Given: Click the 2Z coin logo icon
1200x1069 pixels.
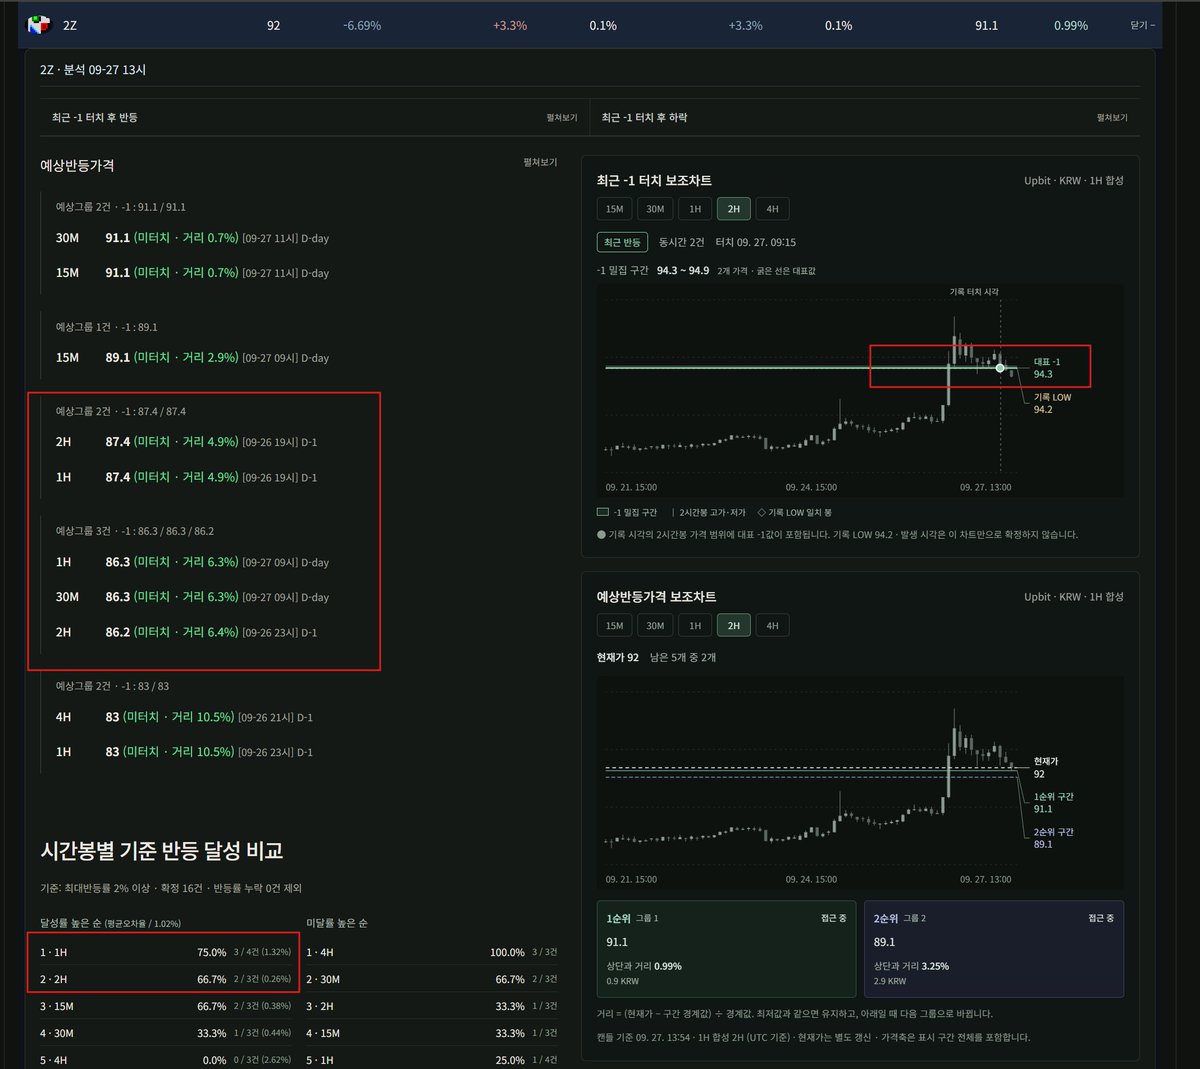Looking at the screenshot, I should point(38,25).
